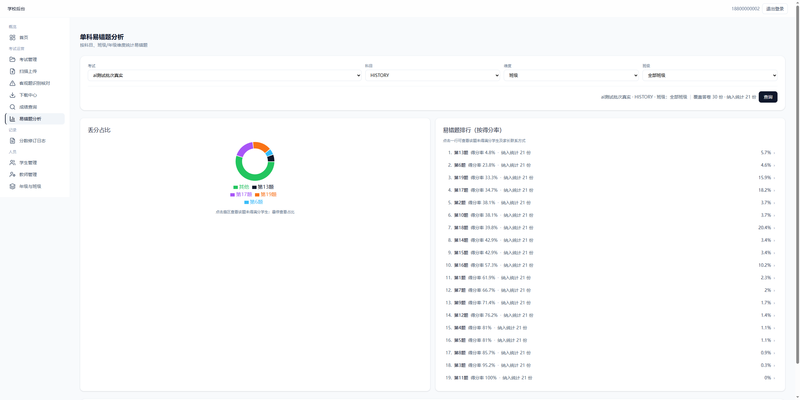800x400 pixels.
Task: Click ranking row 14 第12题 得分率 76.2%
Action: [x=610, y=315]
